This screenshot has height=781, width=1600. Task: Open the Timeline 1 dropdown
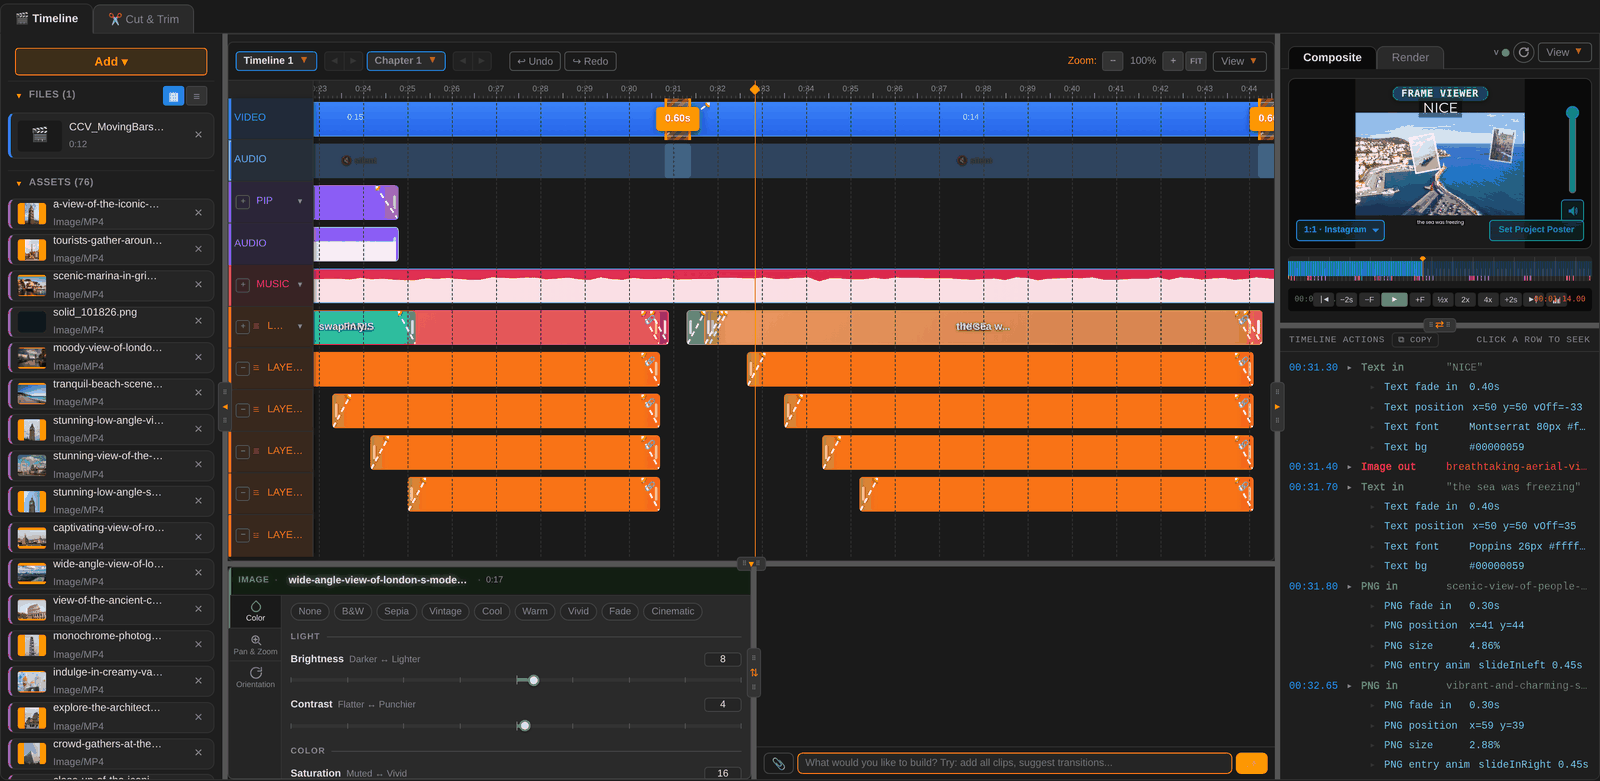click(x=276, y=61)
